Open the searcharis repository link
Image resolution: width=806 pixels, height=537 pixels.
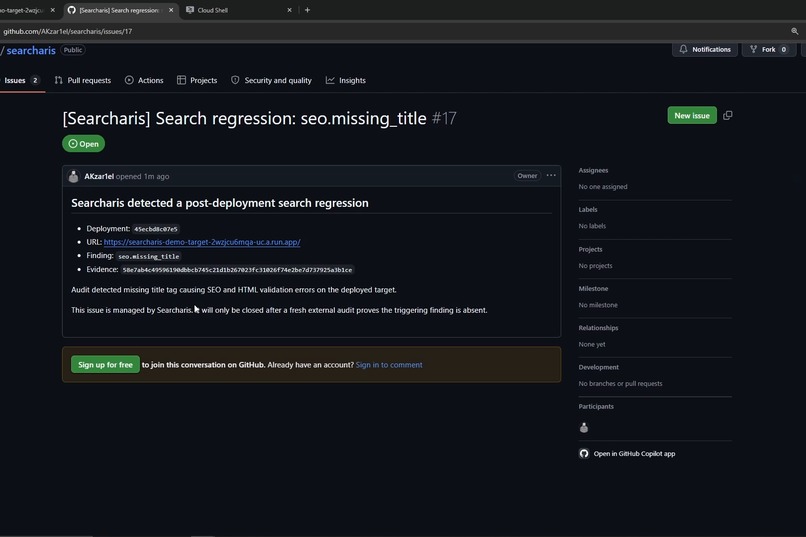coord(31,50)
